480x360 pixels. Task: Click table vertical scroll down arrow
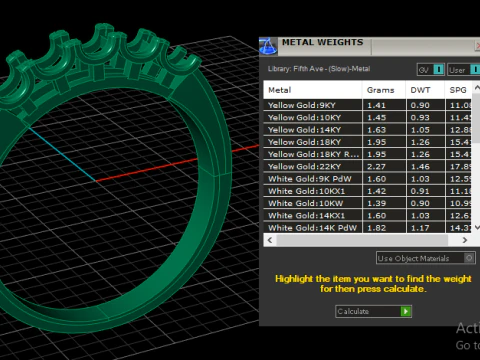pyautogui.click(x=477, y=227)
